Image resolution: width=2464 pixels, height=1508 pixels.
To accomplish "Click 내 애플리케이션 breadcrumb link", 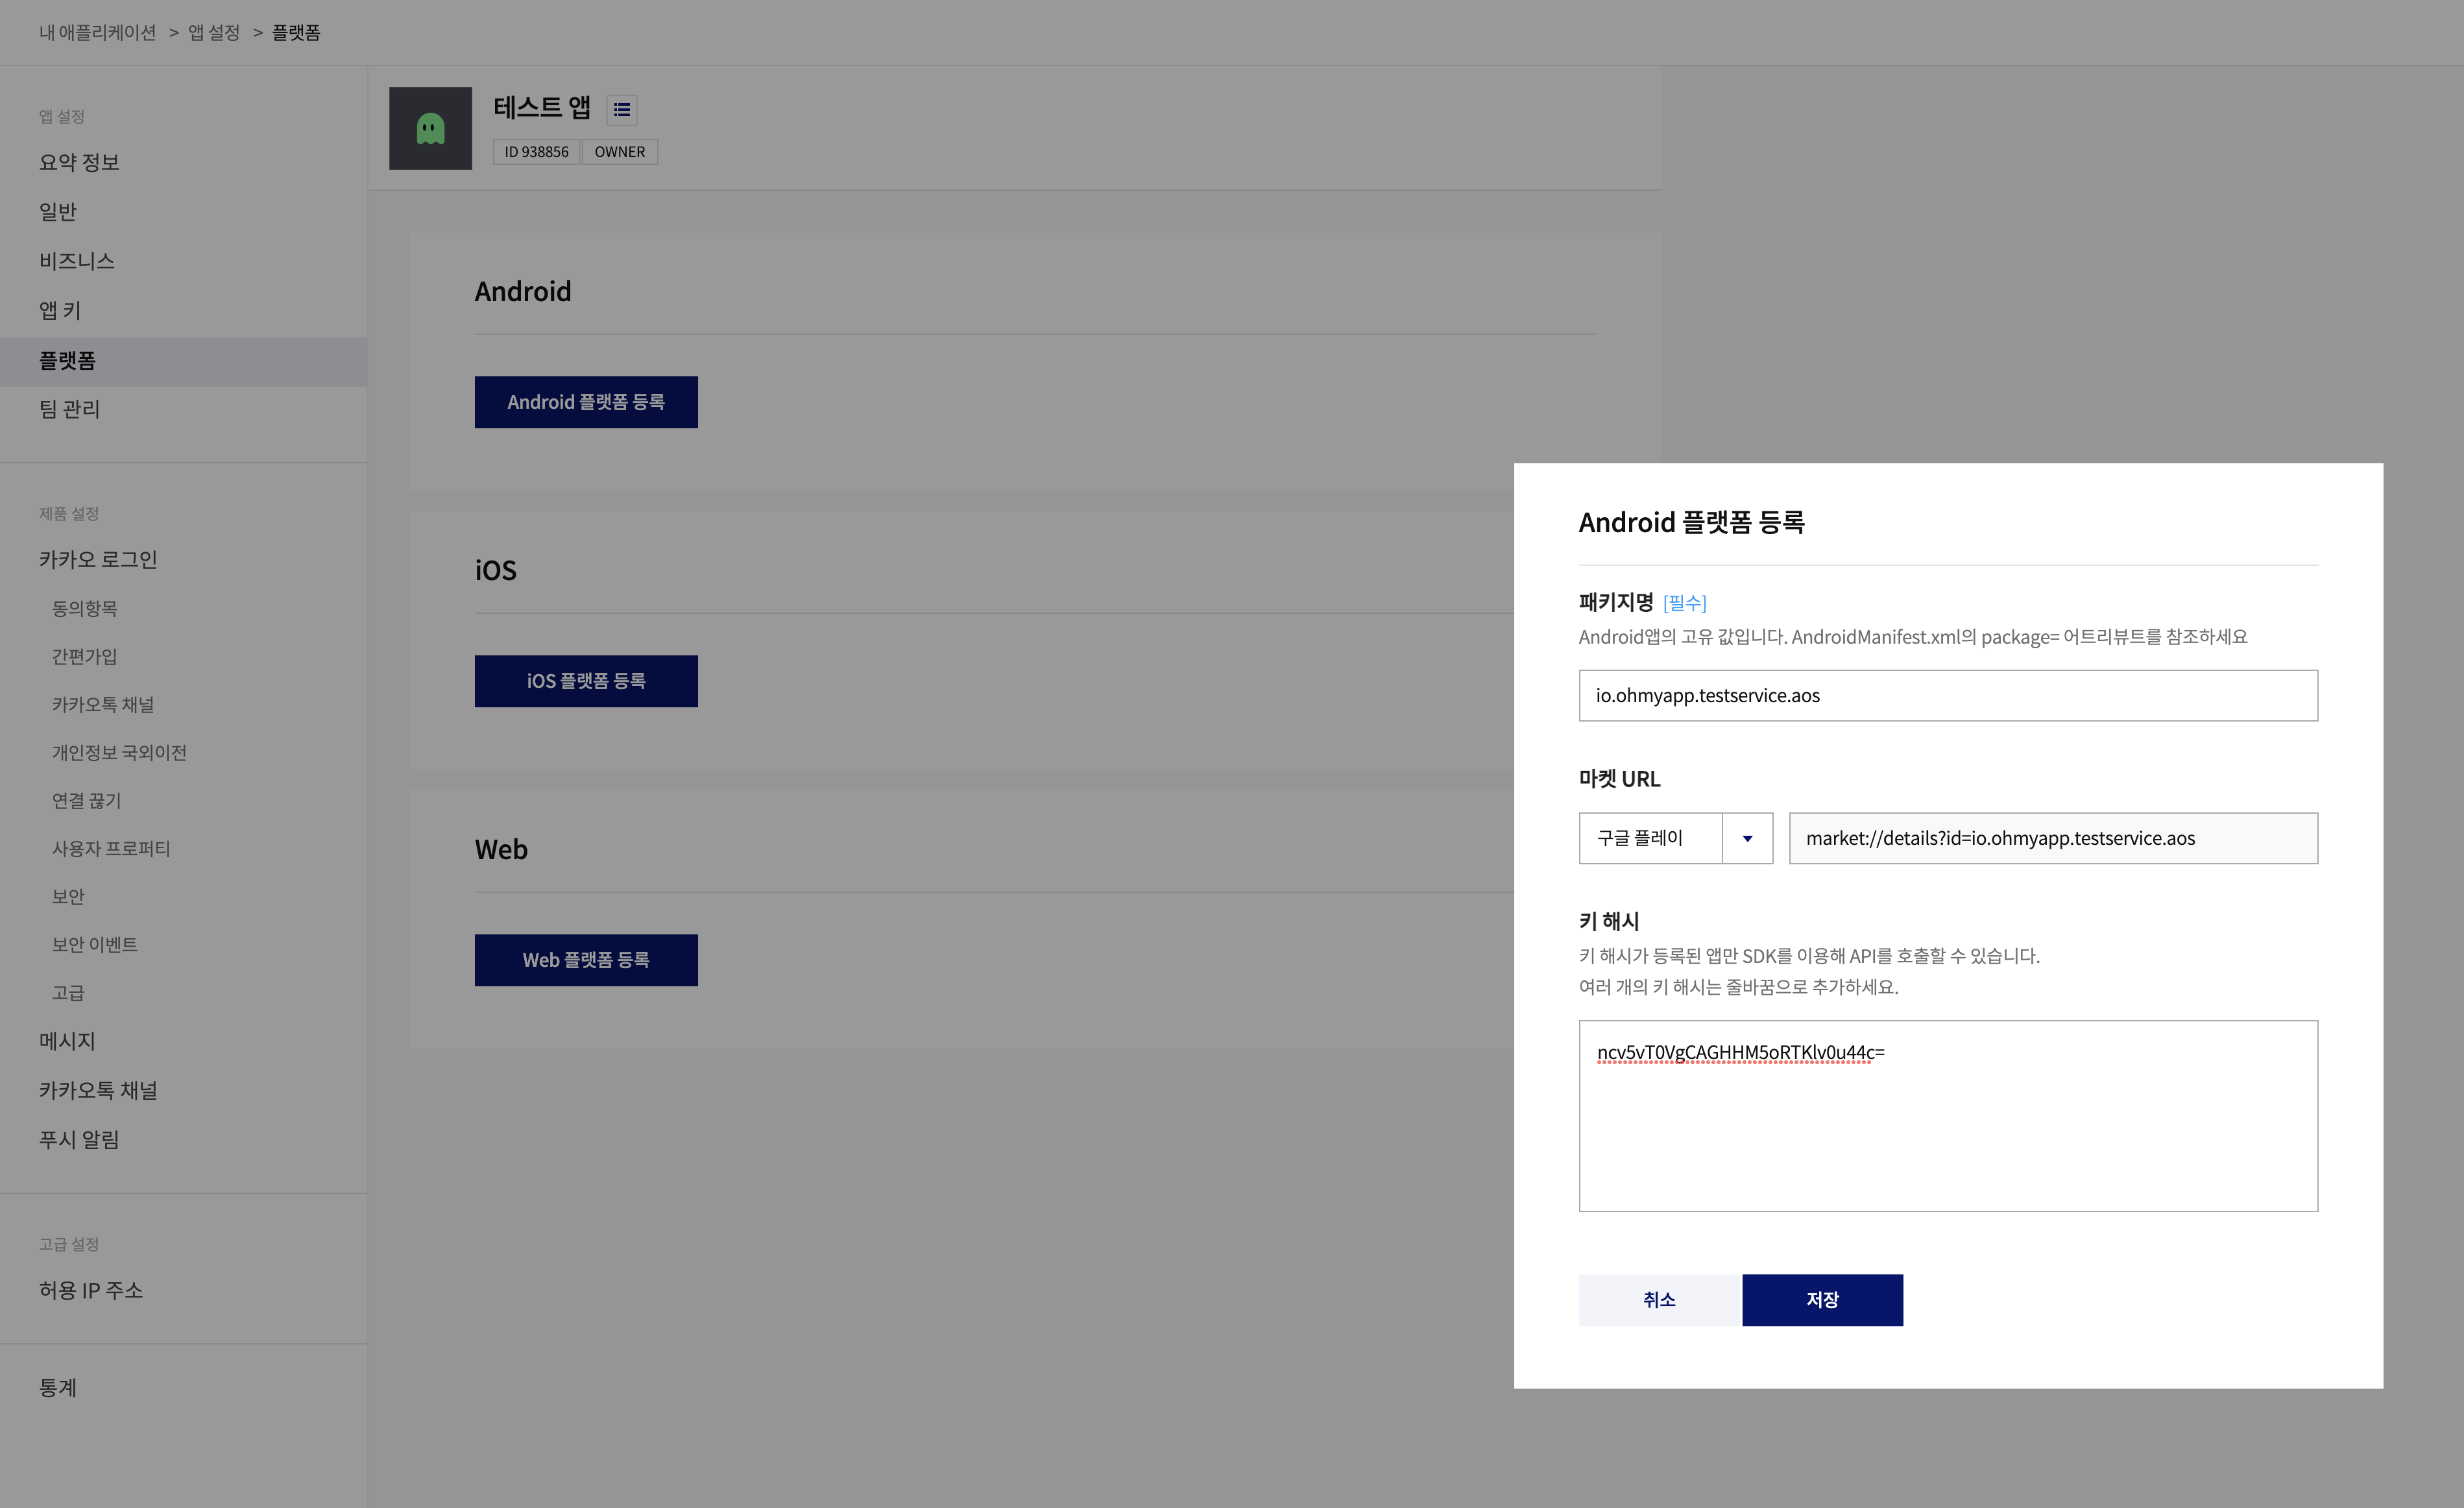I will pos(97,33).
